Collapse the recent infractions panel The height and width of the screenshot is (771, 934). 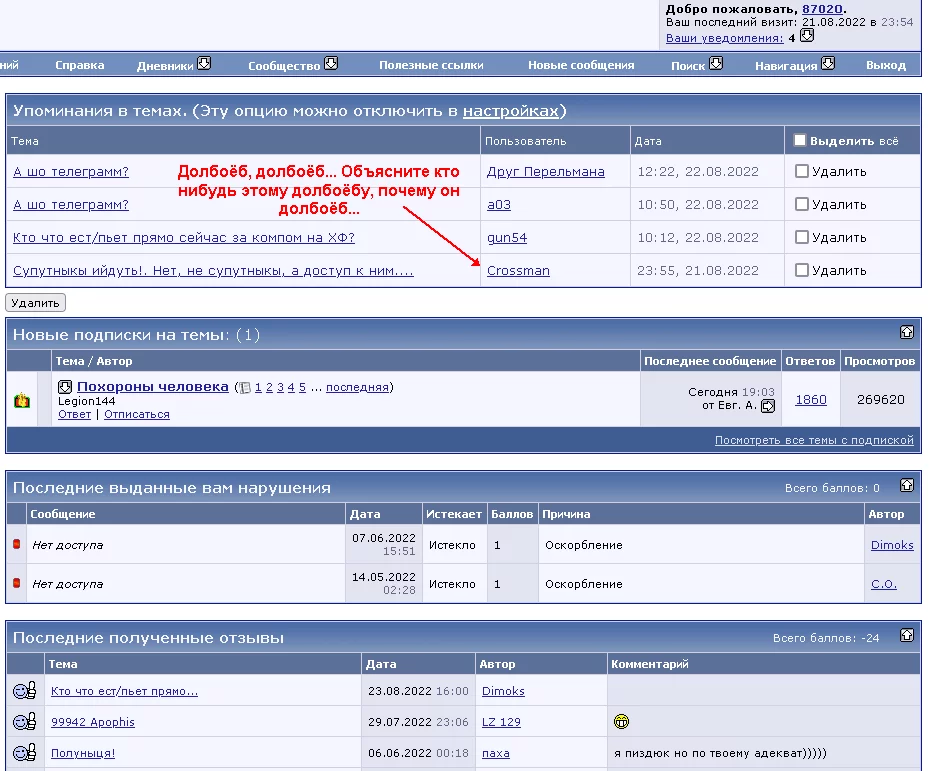pyautogui.click(x=906, y=486)
